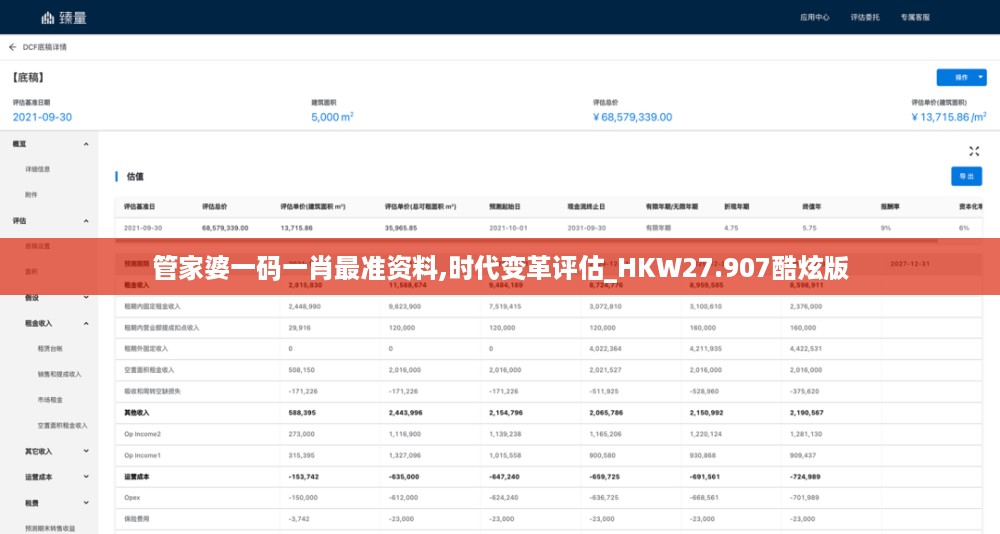Image resolution: width=1000 pixels, height=534 pixels.
Task: Click the 臻量 building logo icon
Action: 48,17
